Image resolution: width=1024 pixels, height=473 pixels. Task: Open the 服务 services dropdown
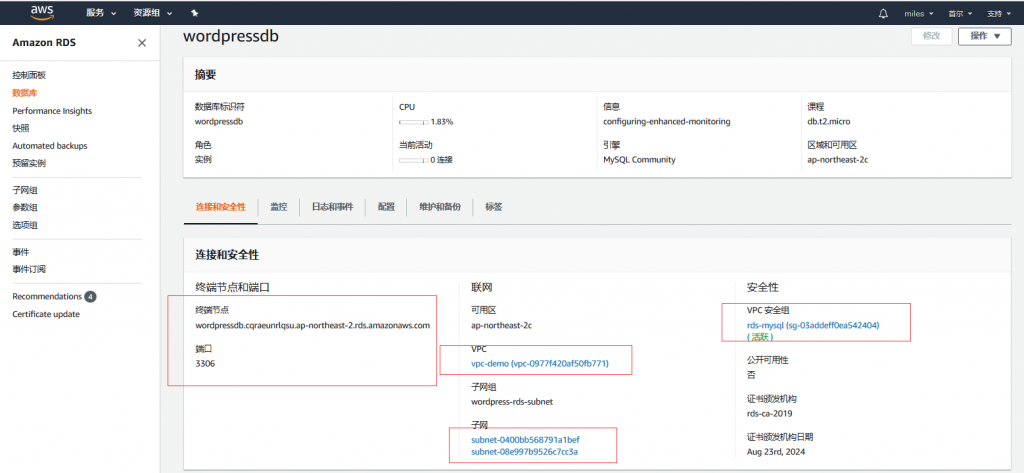click(x=101, y=13)
